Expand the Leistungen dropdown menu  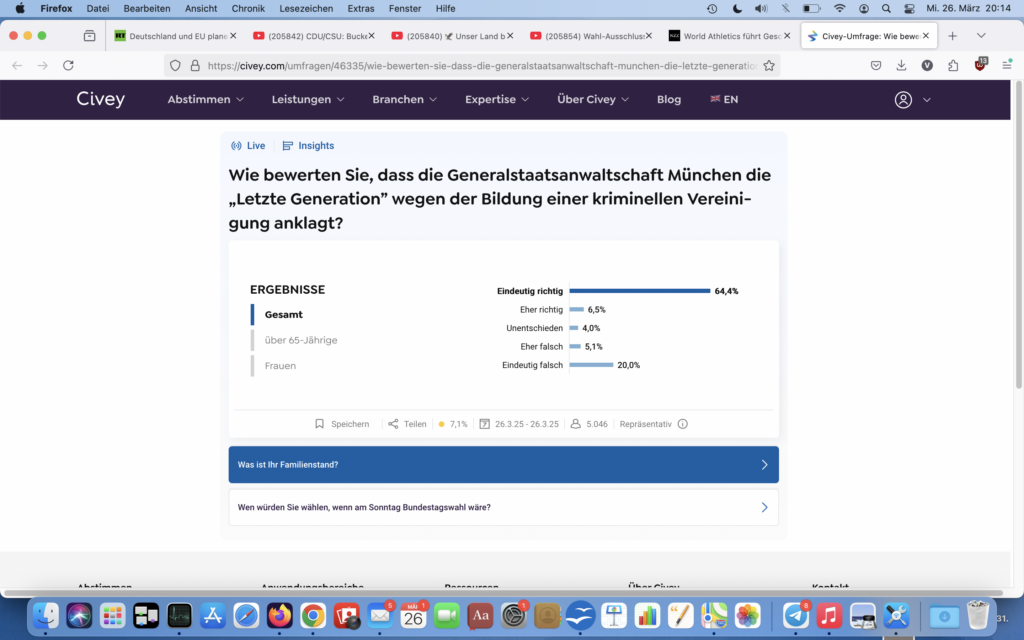click(x=307, y=100)
